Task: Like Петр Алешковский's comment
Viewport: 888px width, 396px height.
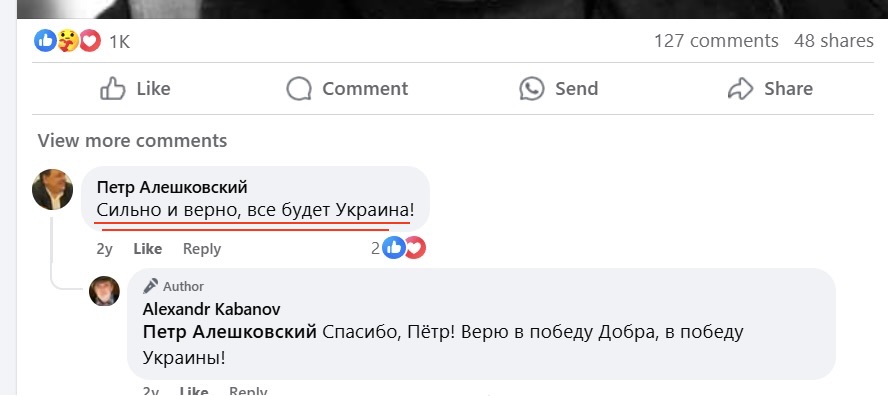Action: tap(148, 249)
